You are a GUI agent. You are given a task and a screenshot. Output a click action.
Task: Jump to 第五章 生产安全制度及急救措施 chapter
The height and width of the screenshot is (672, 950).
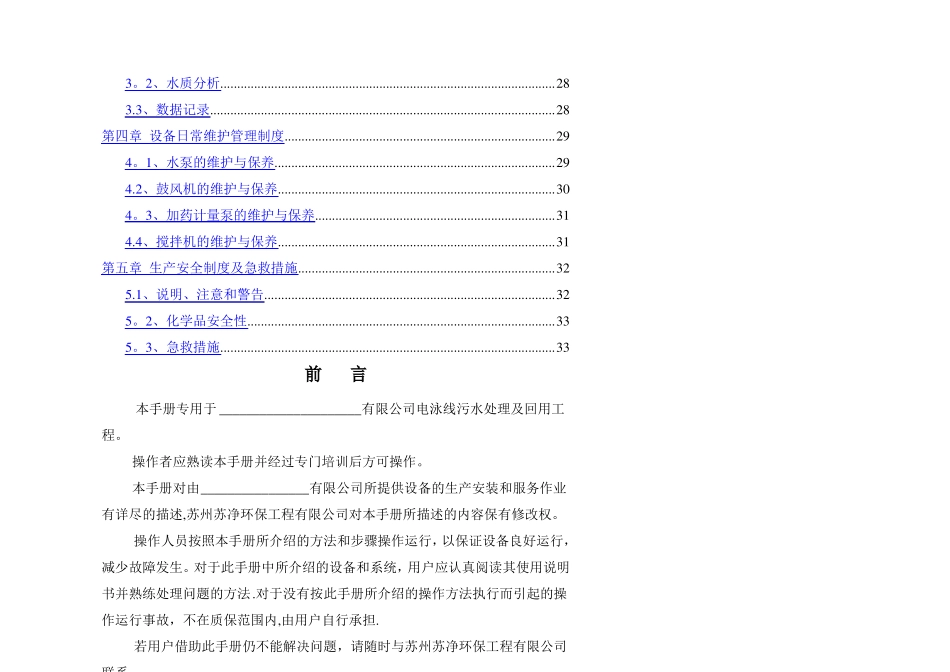200,268
